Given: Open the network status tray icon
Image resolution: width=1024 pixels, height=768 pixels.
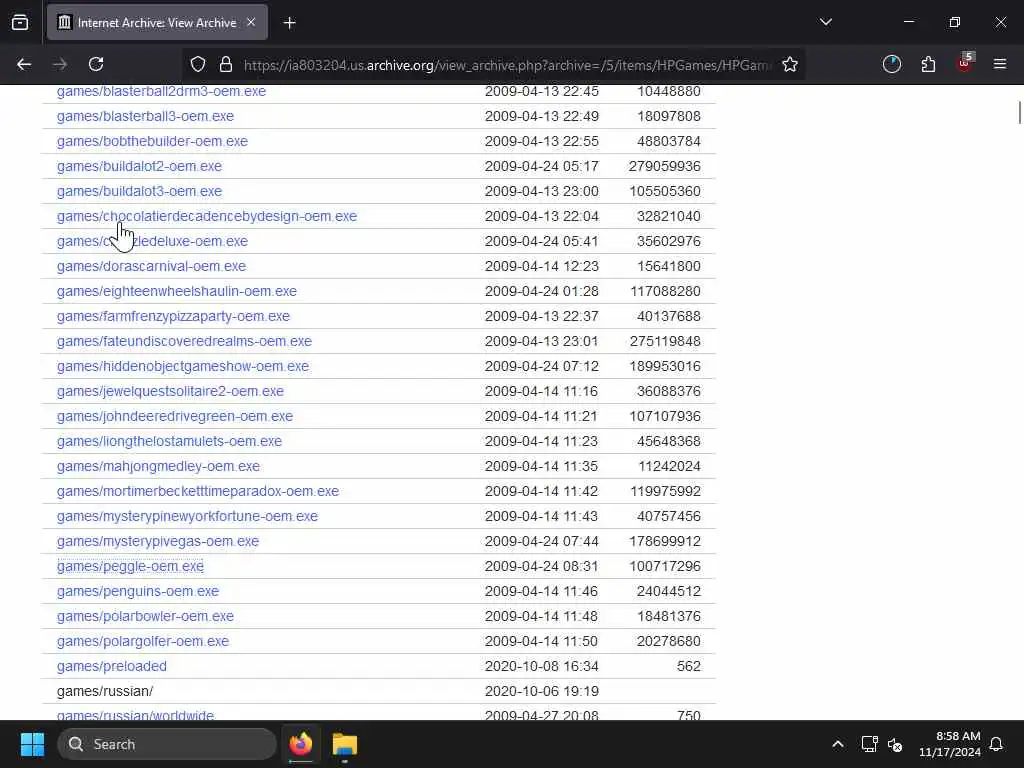Looking at the screenshot, I should 869,744.
